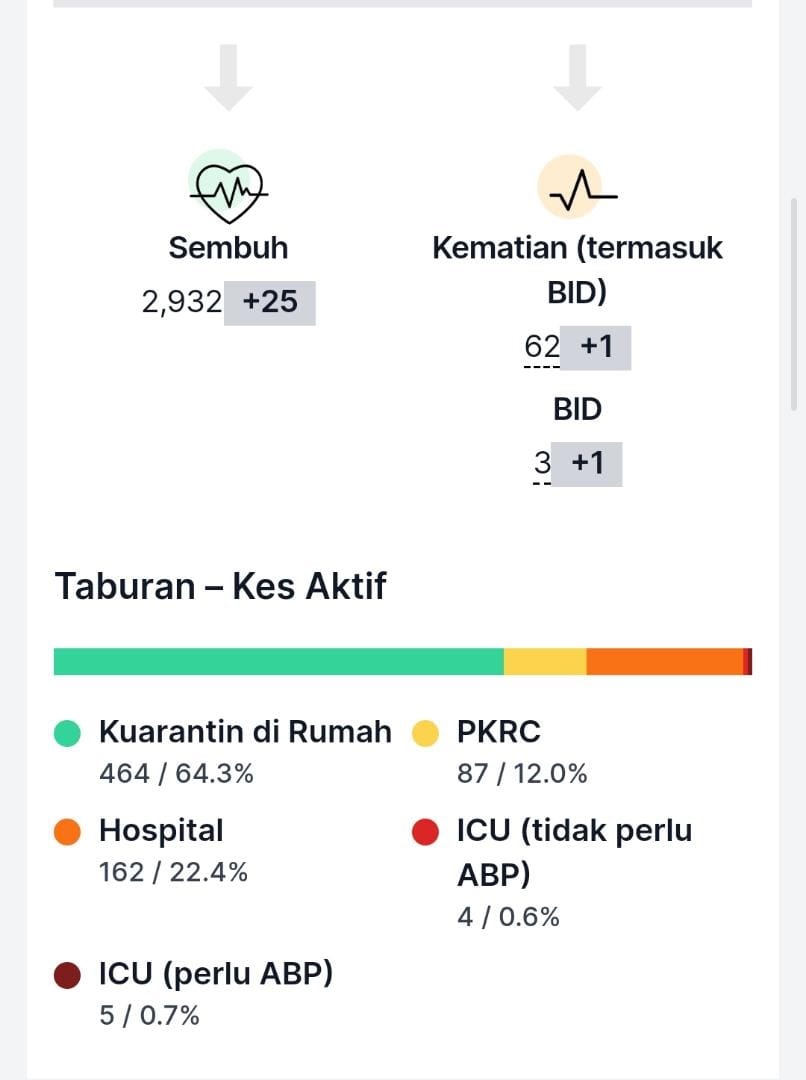
Task: Click the page scrollbar on right edge
Action: click(794, 304)
